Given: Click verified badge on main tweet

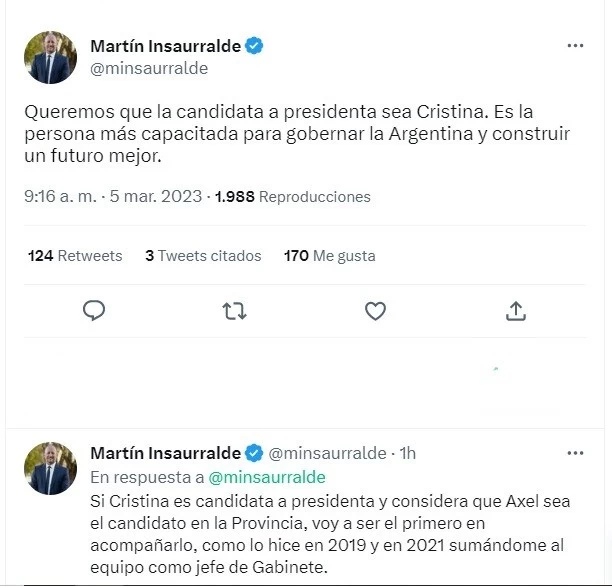Looking at the screenshot, I should [254, 46].
